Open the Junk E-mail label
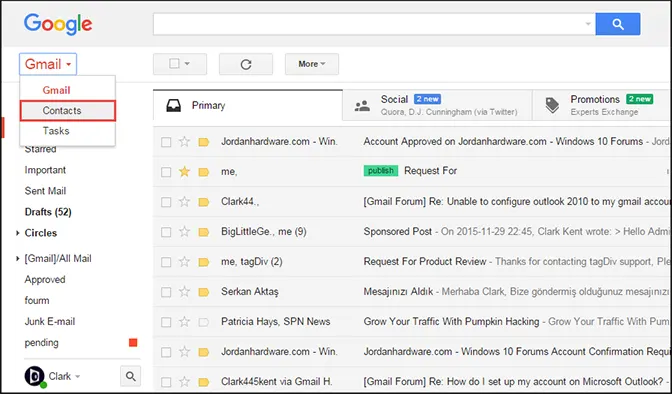This screenshot has width=672, height=394. [50, 322]
